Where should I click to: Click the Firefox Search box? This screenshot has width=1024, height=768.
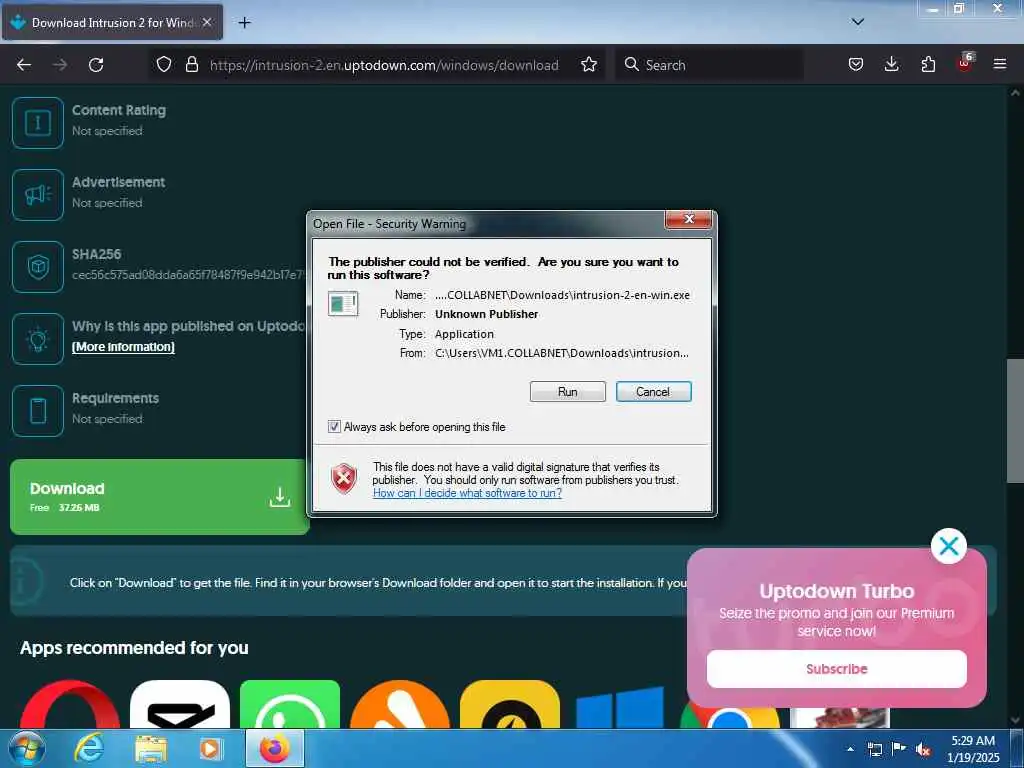point(709,65)
